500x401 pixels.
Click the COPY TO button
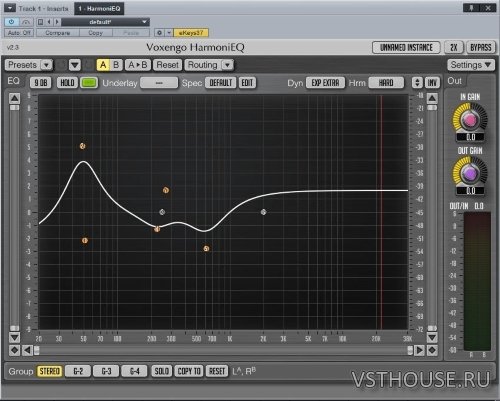[189, 371]
